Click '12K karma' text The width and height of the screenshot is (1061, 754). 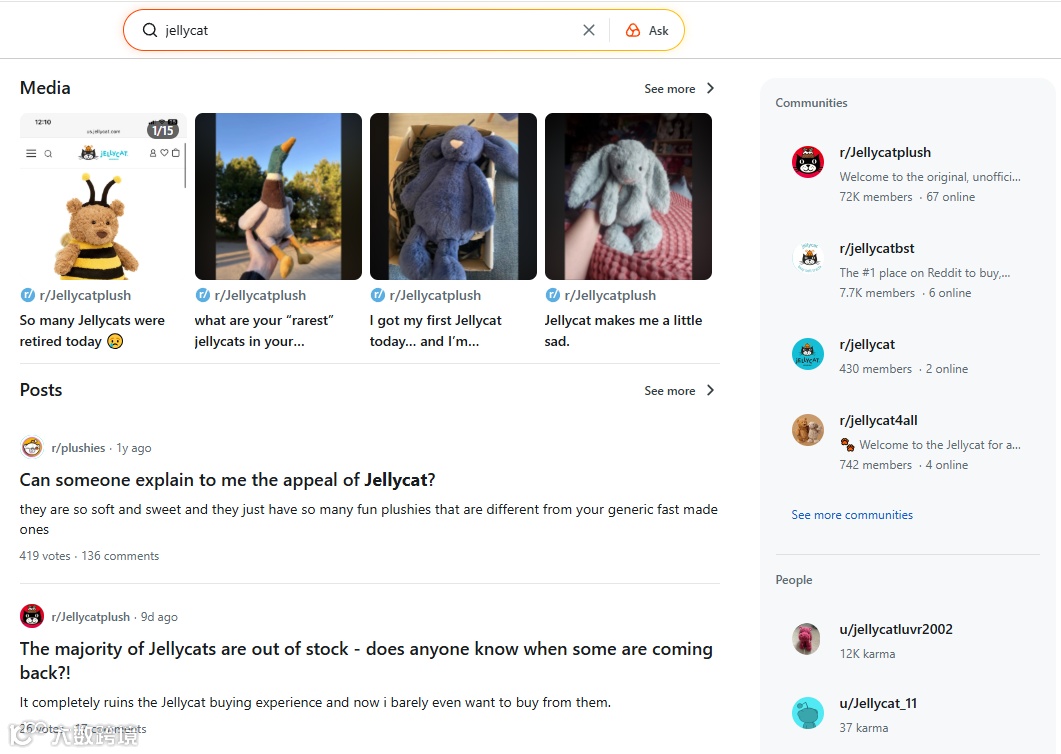867,654
